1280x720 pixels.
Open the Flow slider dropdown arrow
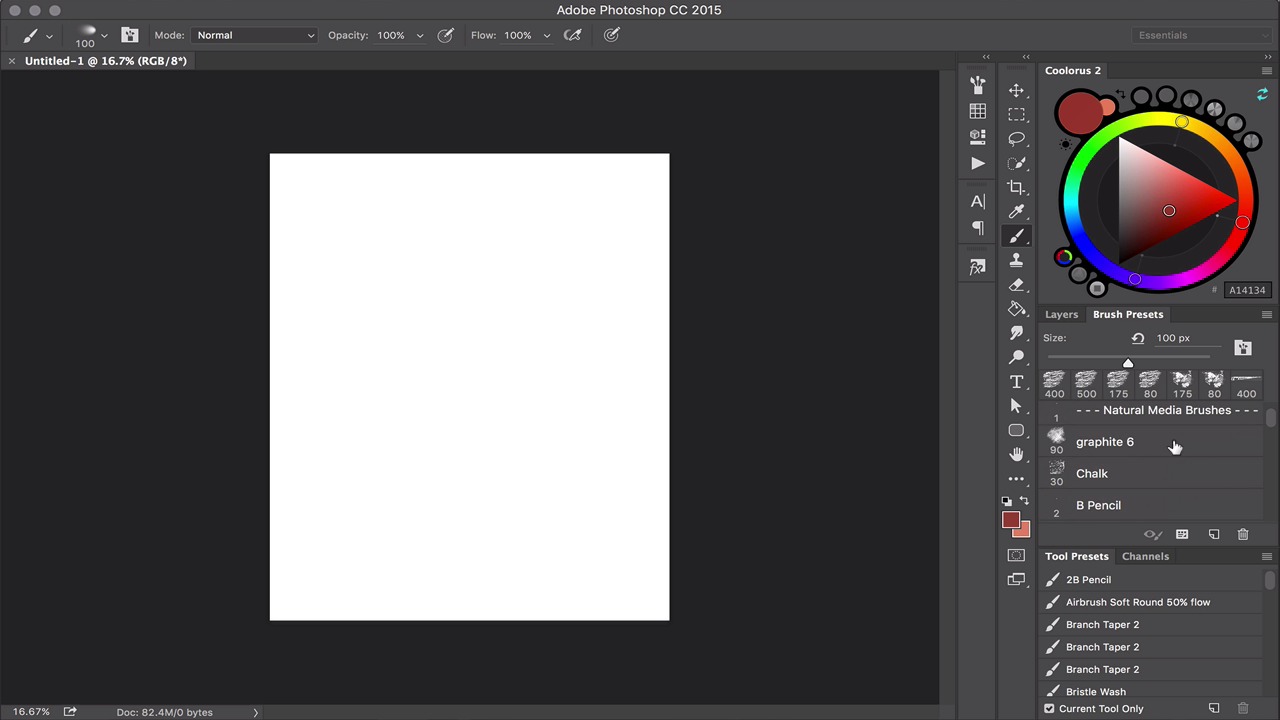point(546,35)
